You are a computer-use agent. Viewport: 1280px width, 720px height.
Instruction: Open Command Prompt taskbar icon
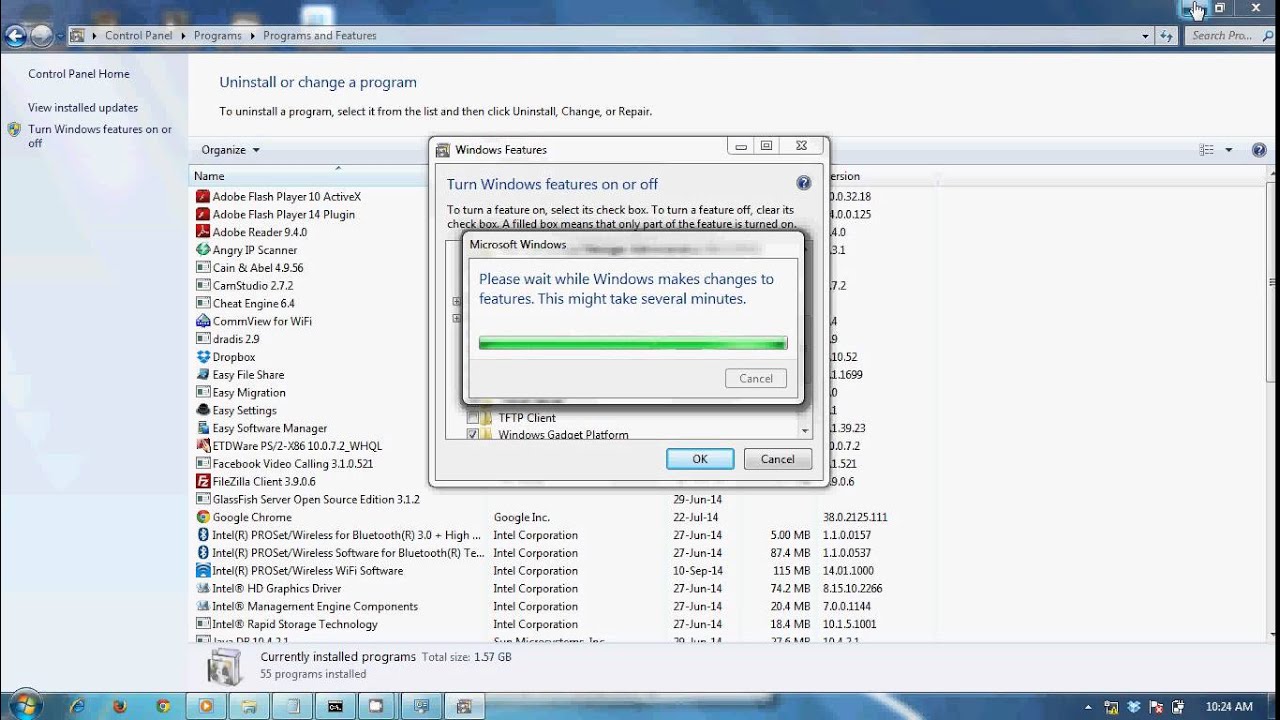335,706
